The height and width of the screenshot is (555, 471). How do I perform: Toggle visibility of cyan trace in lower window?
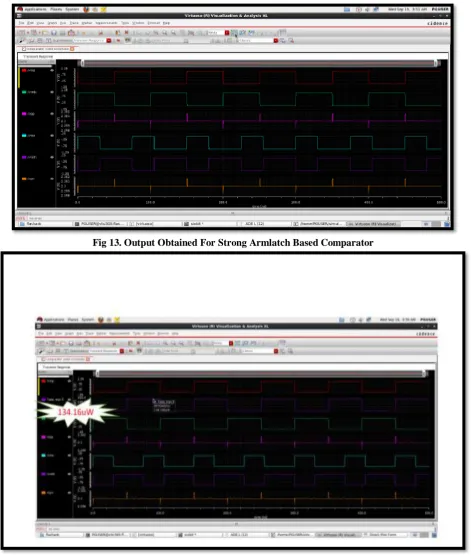(x=69, y=456)
